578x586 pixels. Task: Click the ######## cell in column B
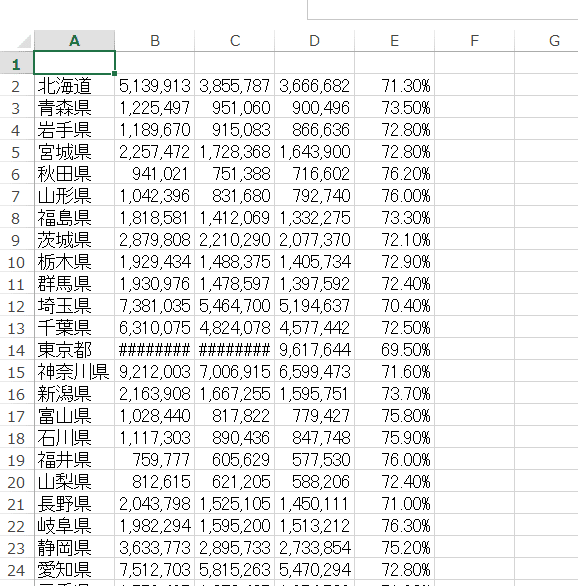point(155,350)
